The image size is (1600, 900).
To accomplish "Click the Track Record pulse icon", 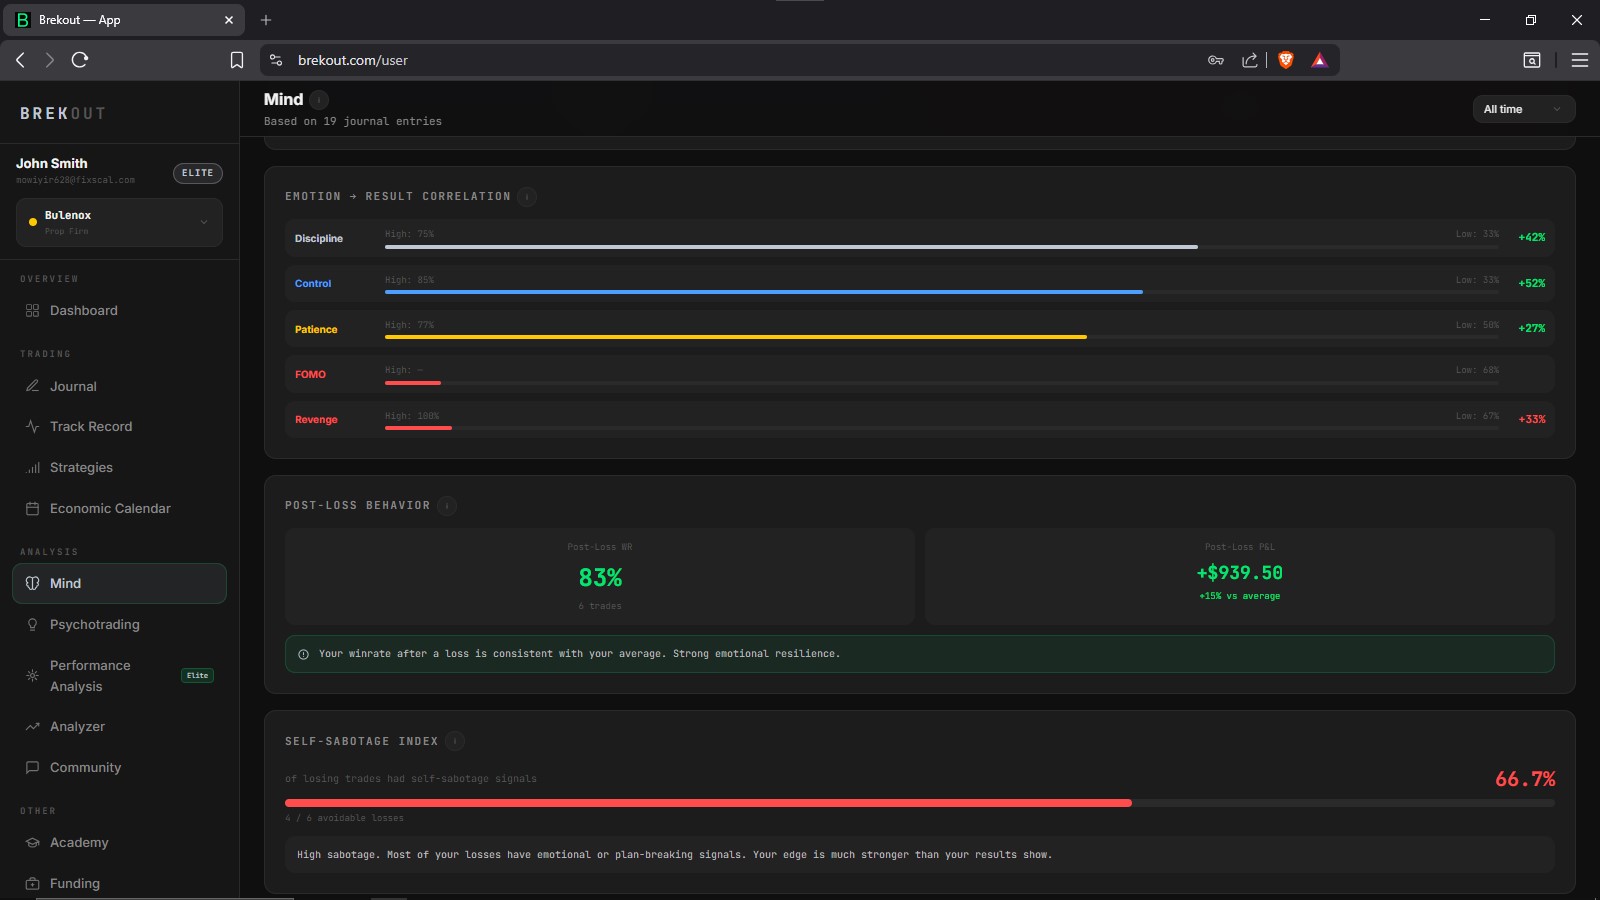I will [x=32, y=427].
